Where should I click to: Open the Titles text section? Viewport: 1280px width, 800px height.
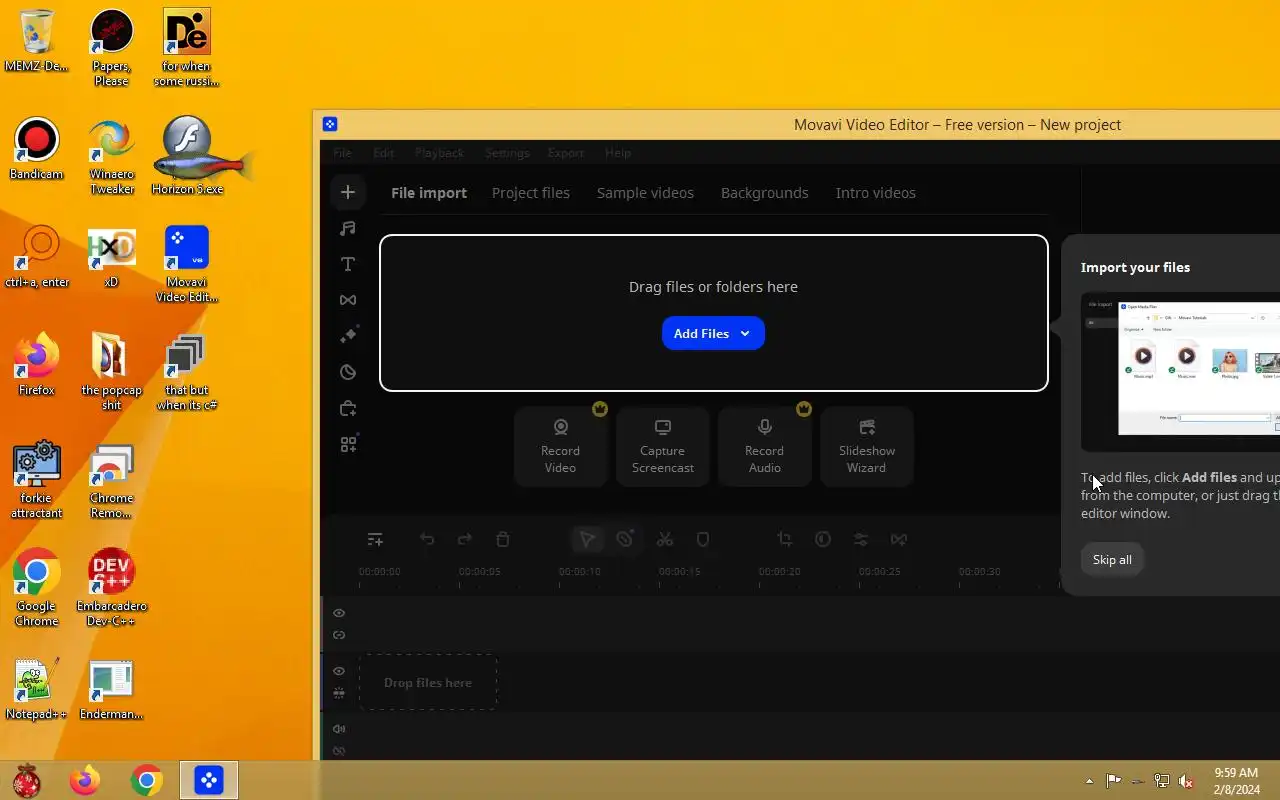point(348,264)
